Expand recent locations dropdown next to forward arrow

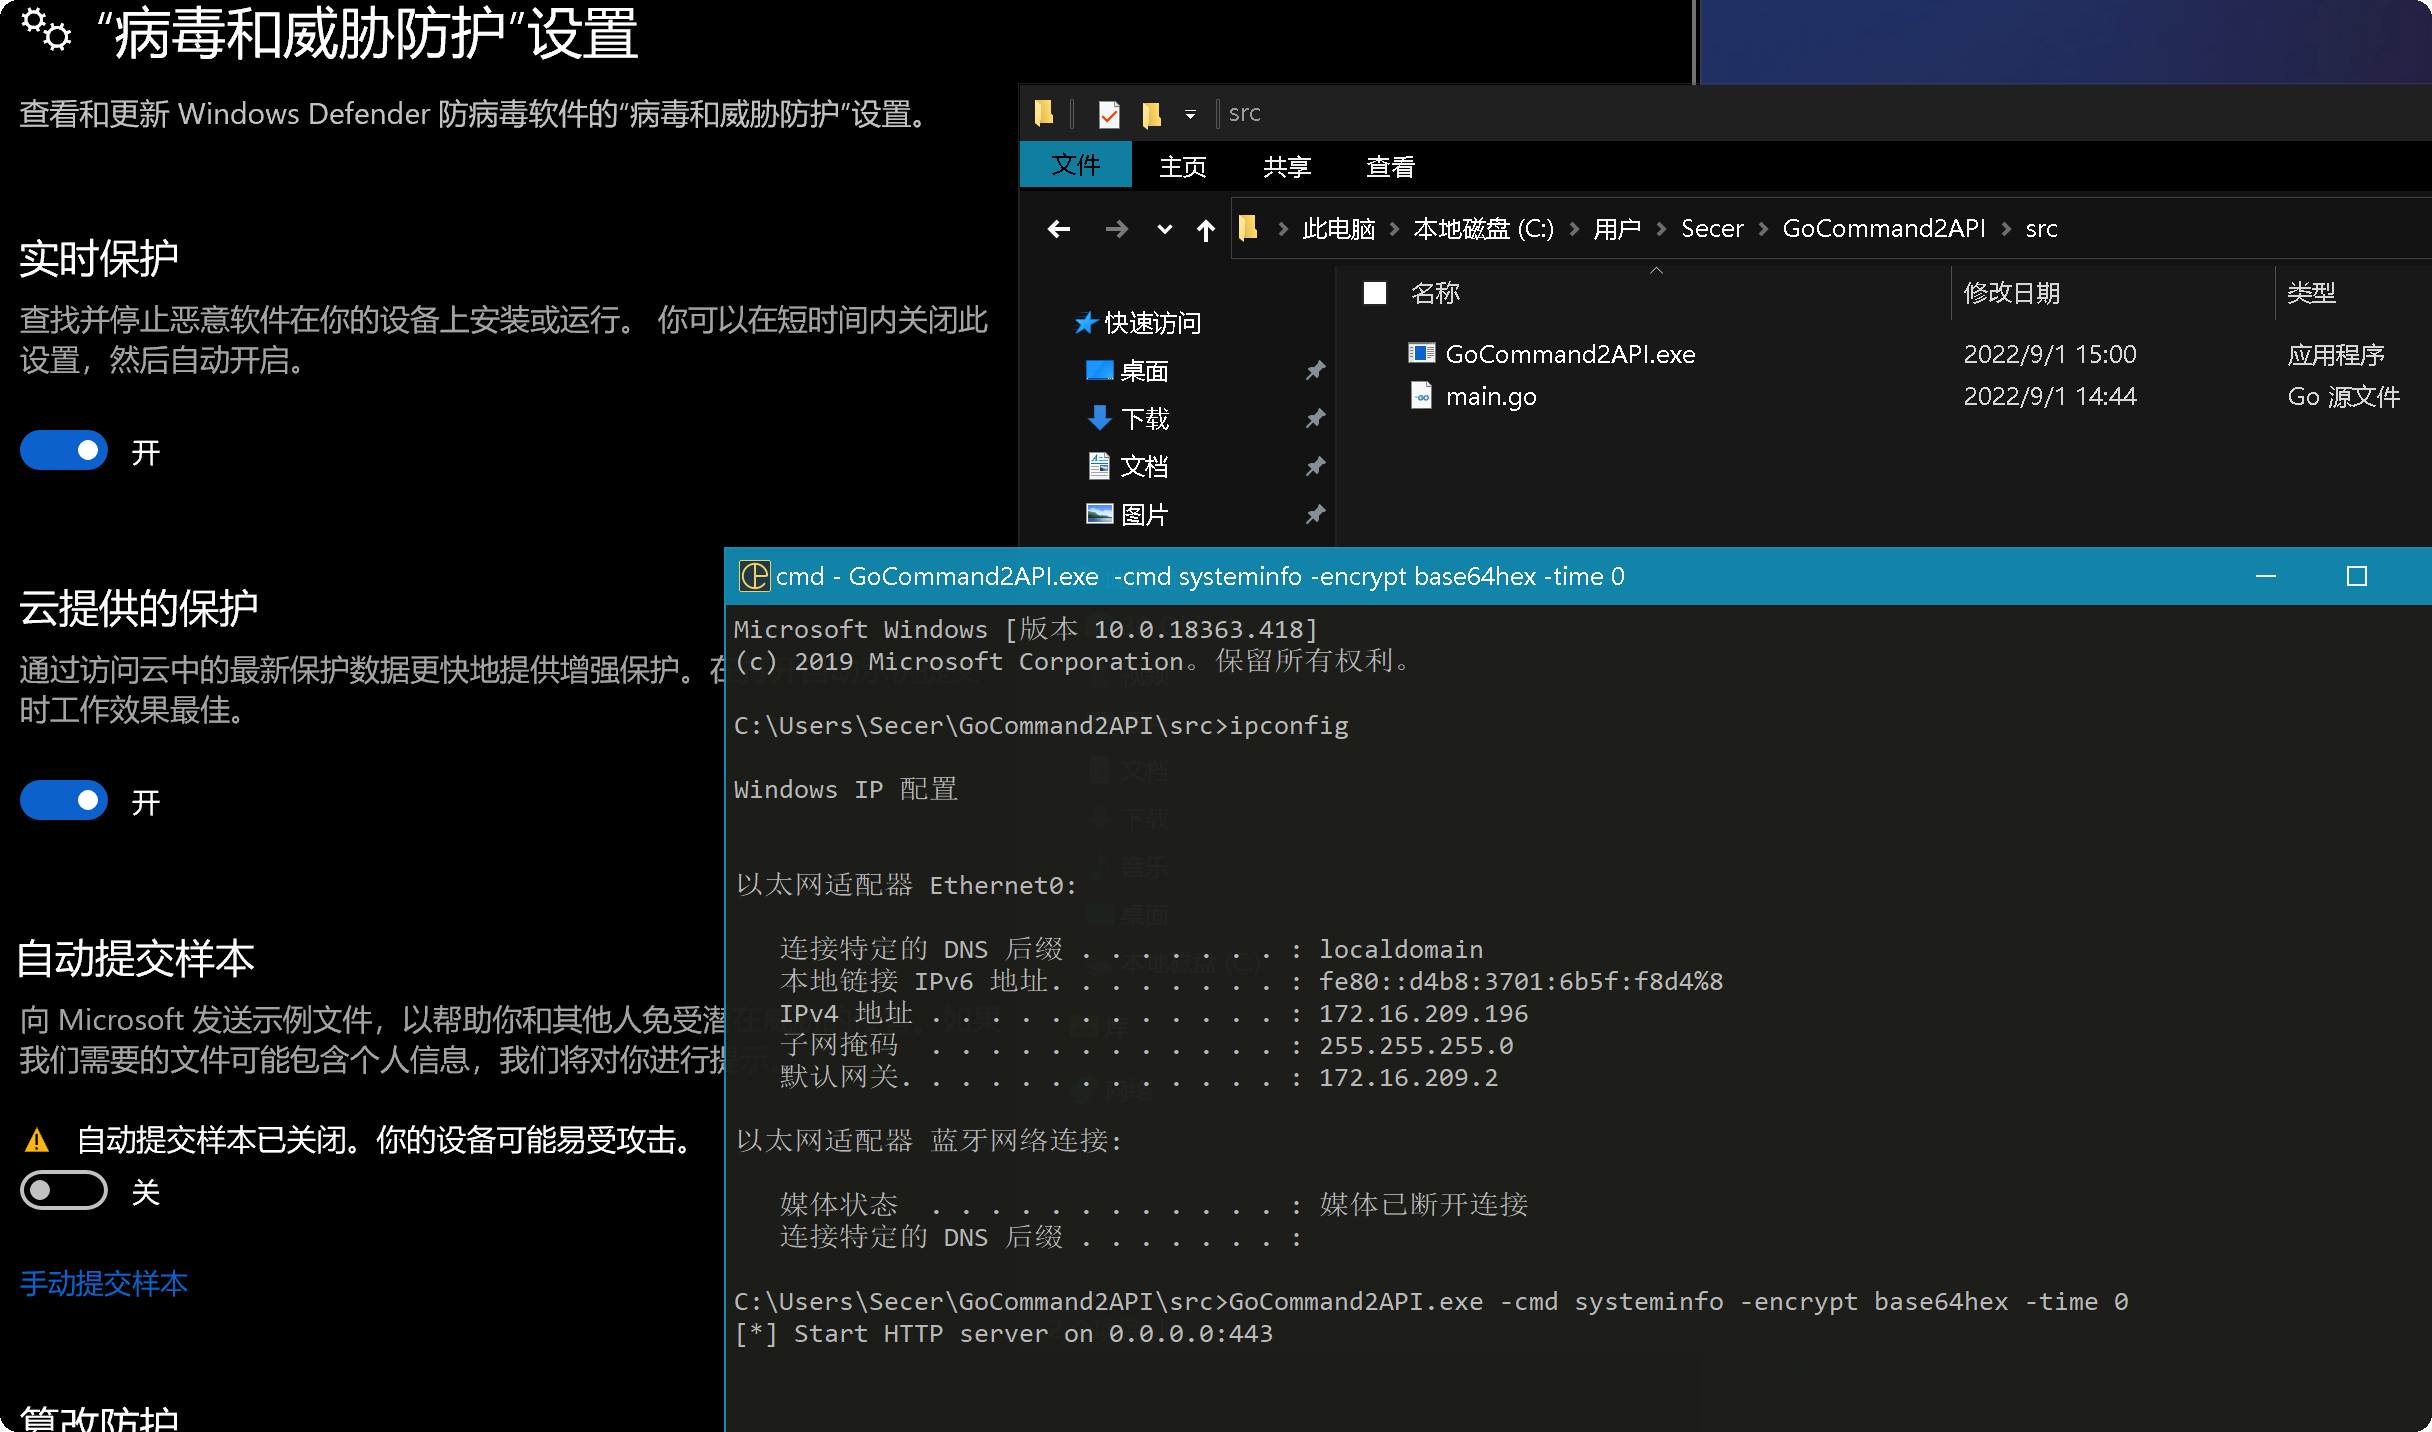tap(1164, 230)
